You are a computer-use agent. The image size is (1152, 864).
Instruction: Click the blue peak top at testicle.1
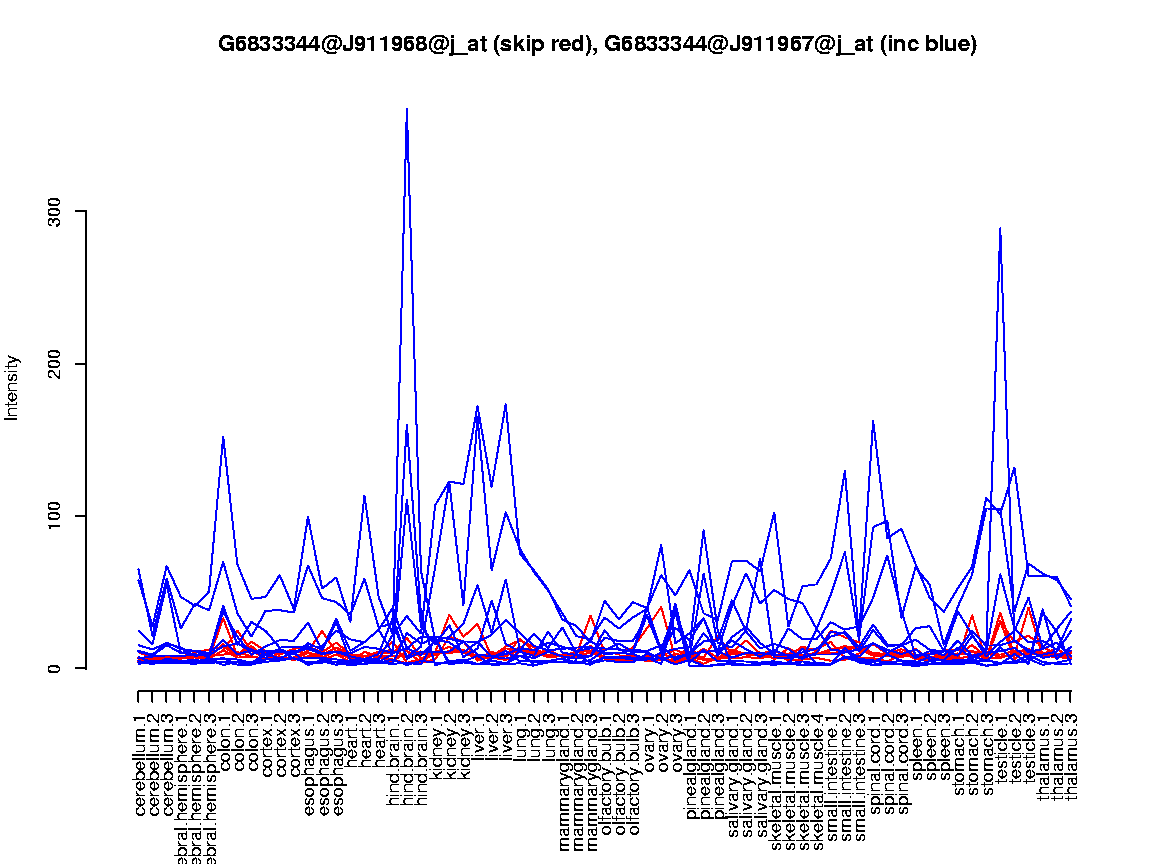coord(1000,228)
